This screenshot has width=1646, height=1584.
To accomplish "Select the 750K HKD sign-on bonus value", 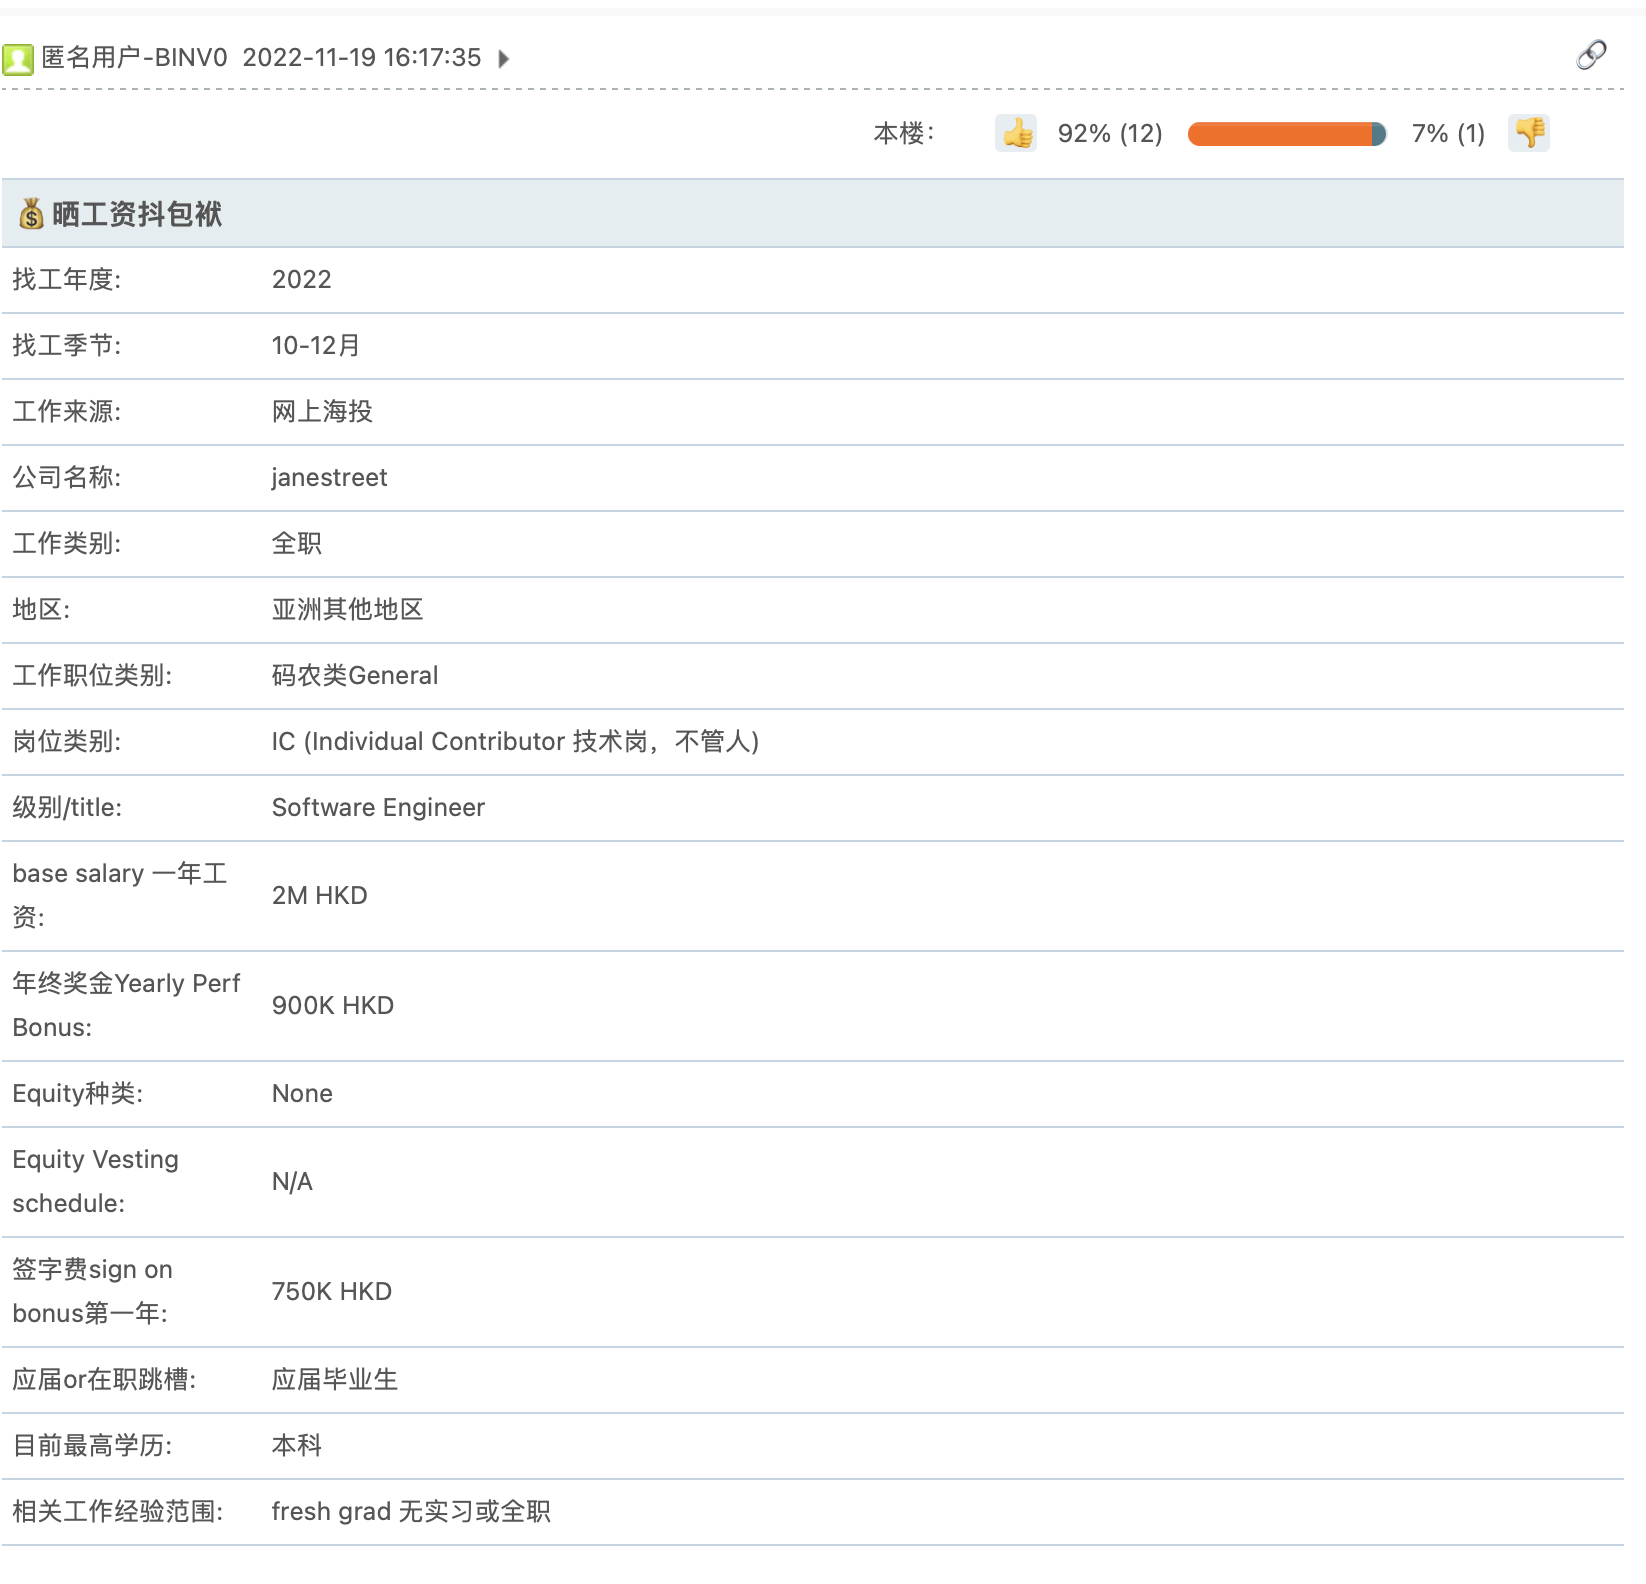I will [x=332, y=1291].
